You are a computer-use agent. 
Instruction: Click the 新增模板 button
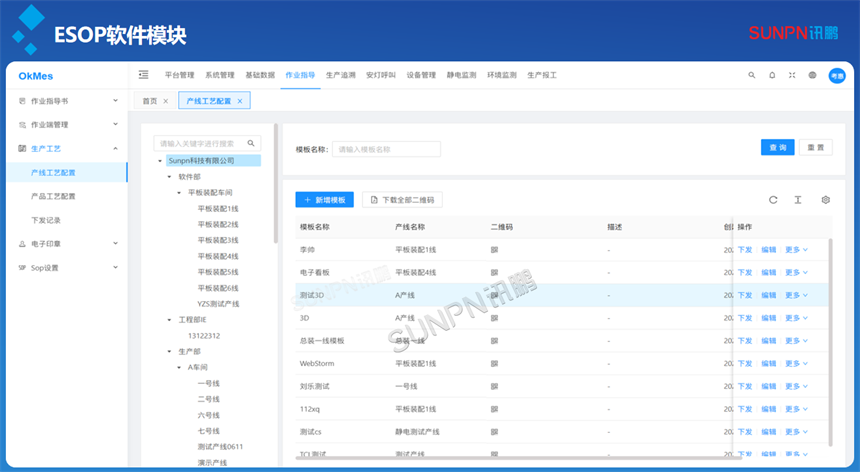tap(325, 200)
